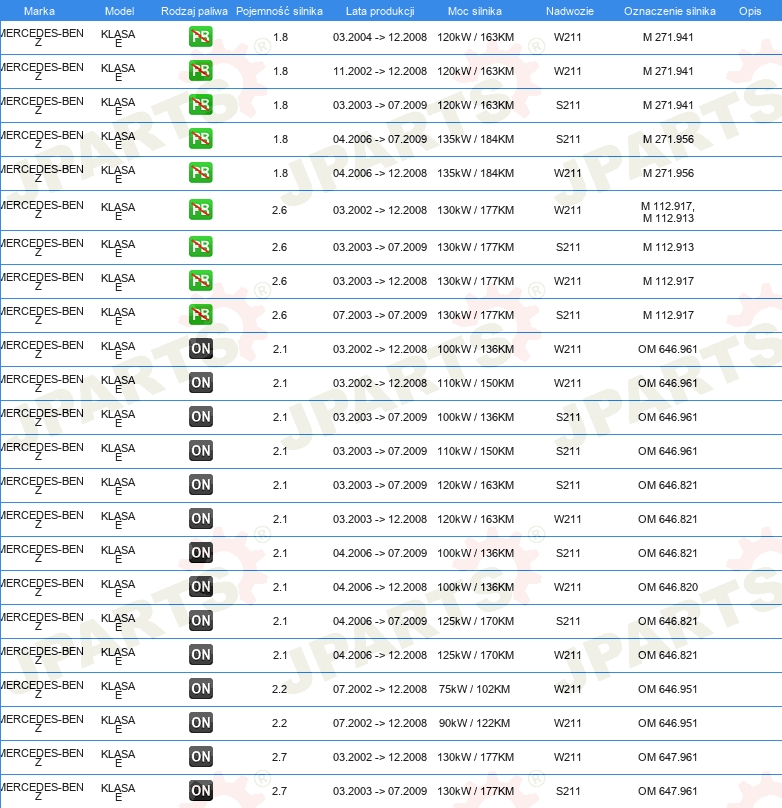Click the engine code OM 646.820
Image resolution: width=782 pixels, height=808 pixels.
668,587
